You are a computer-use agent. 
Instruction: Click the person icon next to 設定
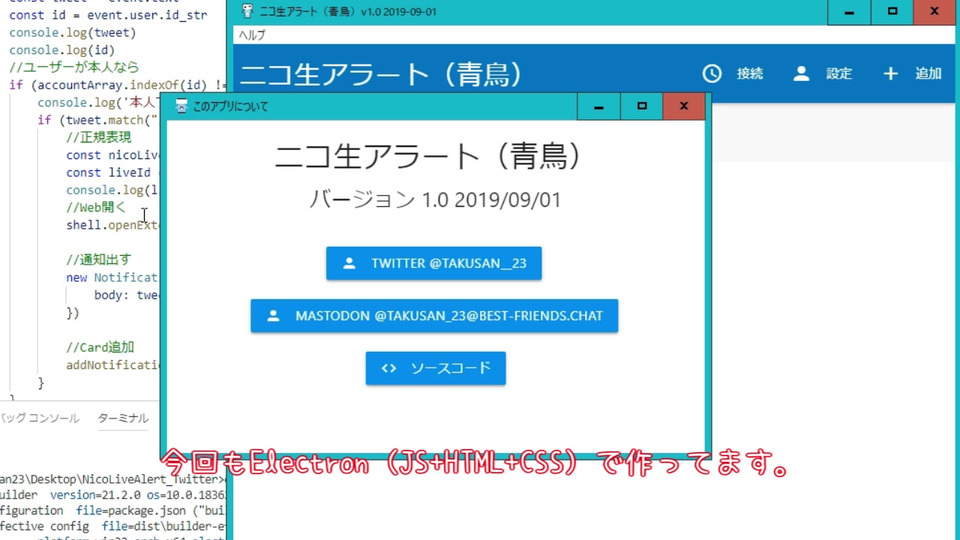(801, 73)
